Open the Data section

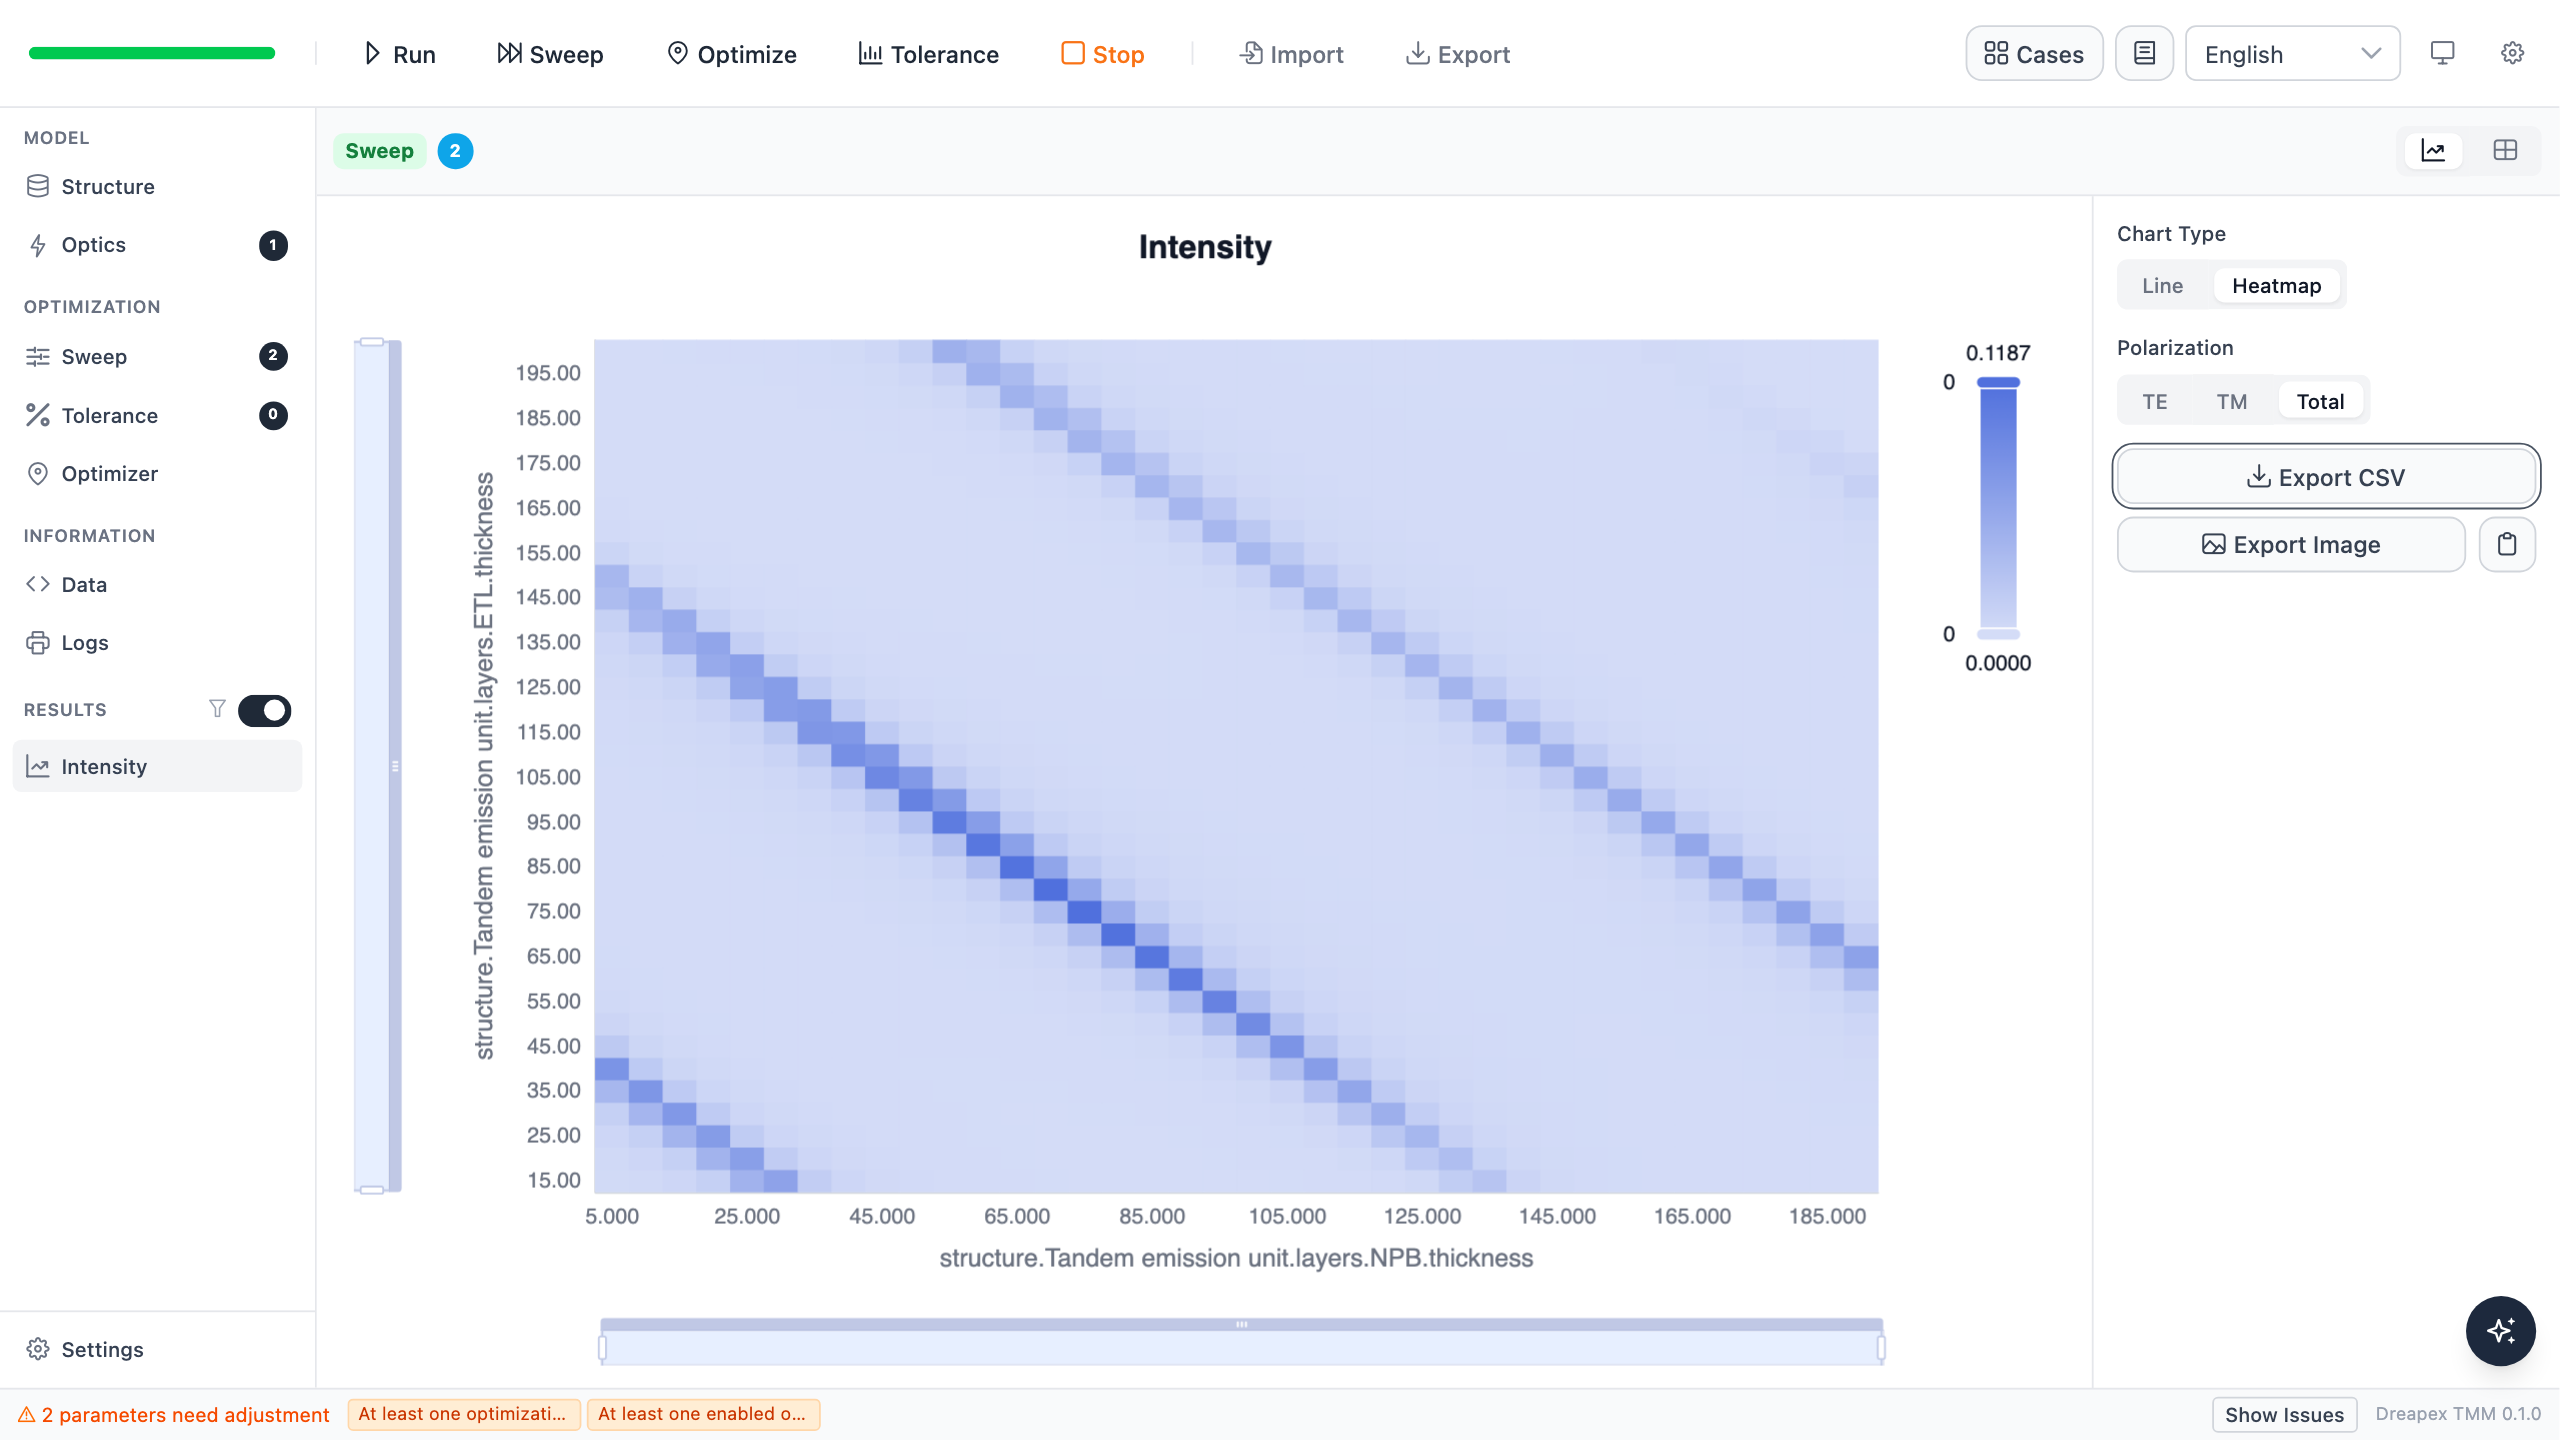point(157,585)
